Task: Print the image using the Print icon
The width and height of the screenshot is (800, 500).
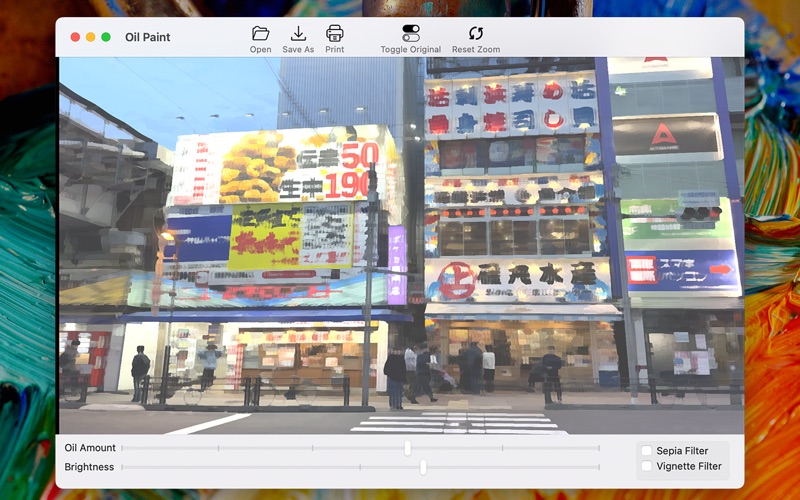Action: click(335, 34)
